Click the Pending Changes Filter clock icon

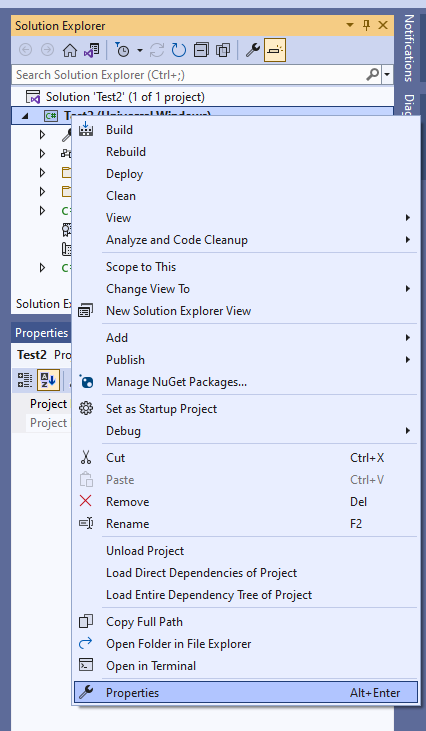click(122, 50)
